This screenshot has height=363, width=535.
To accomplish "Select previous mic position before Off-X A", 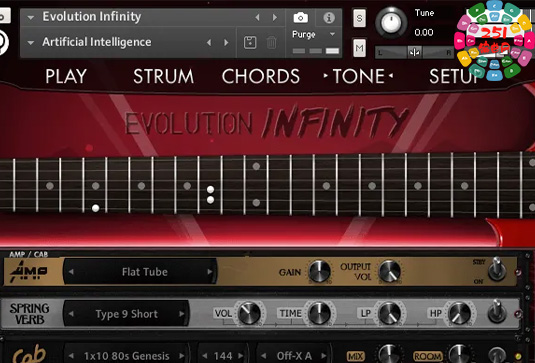I will click(x=263, y=356).
